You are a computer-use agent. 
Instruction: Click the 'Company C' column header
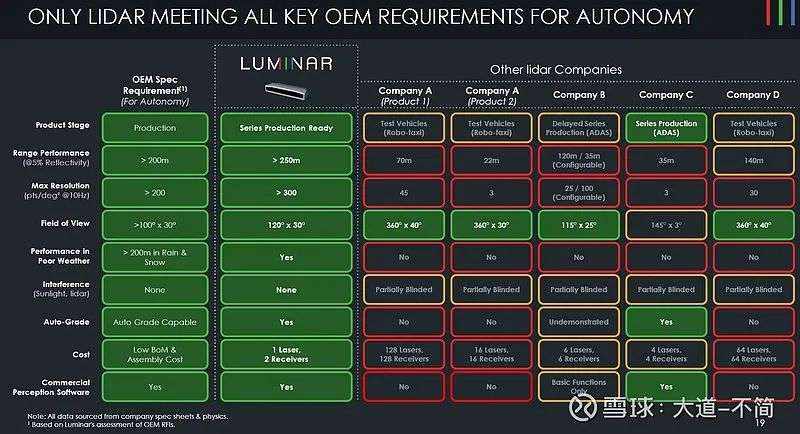click(666, 95)
